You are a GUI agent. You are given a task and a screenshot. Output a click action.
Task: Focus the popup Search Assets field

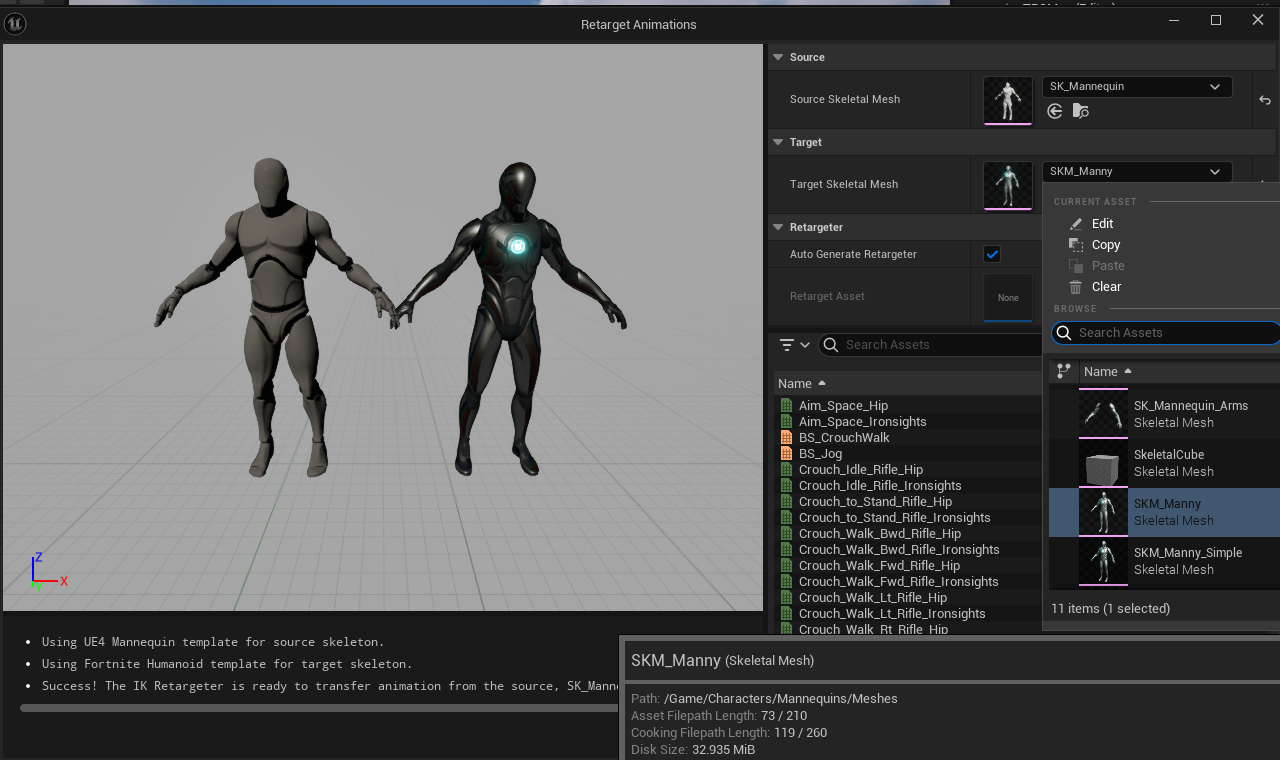point(1166,333)
